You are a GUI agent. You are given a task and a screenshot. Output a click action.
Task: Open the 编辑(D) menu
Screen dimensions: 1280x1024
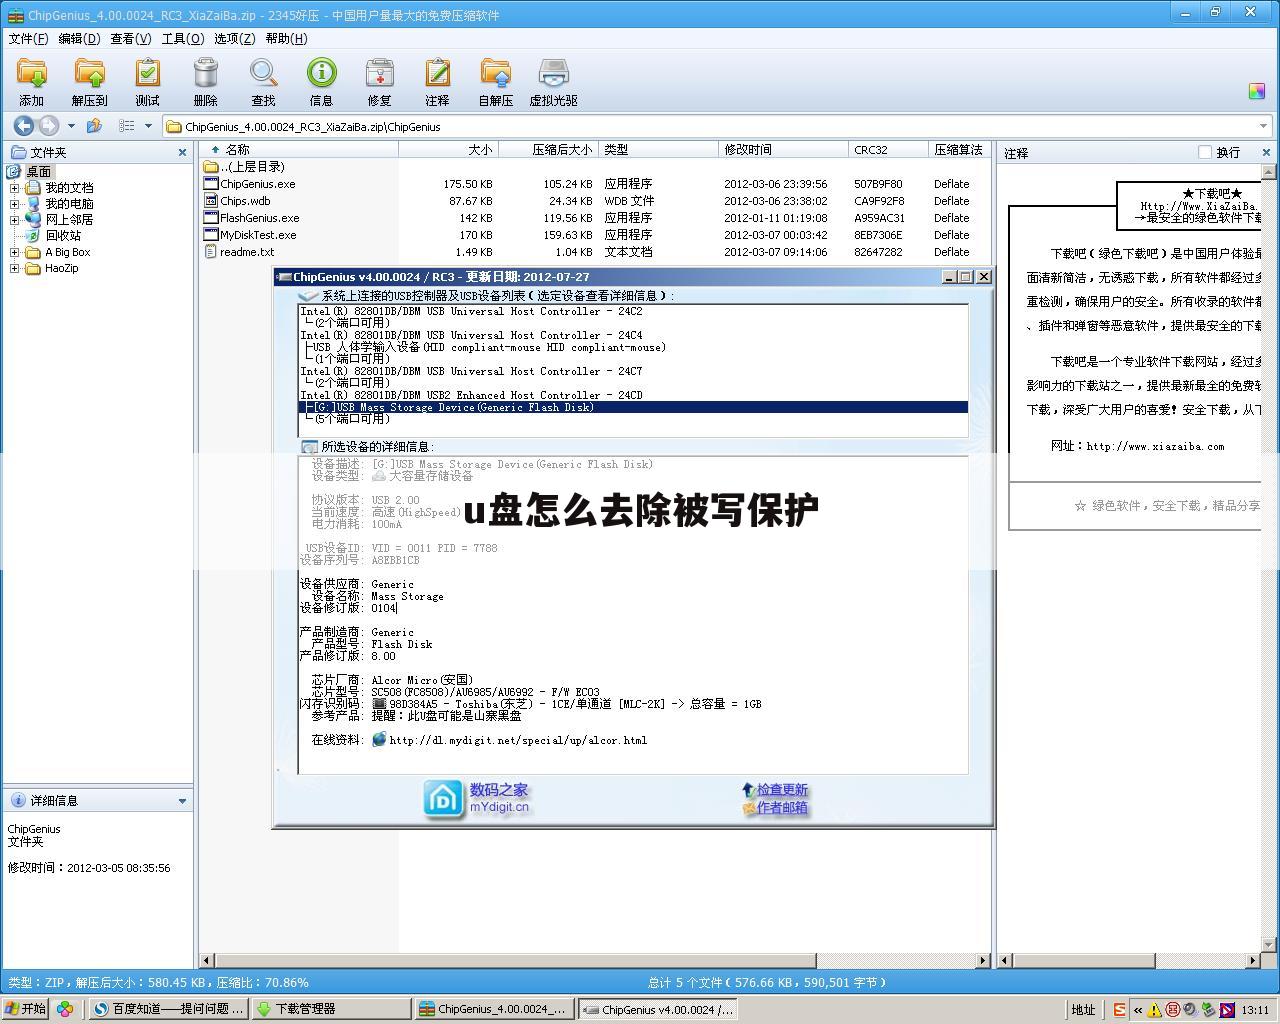click(79, 38)
